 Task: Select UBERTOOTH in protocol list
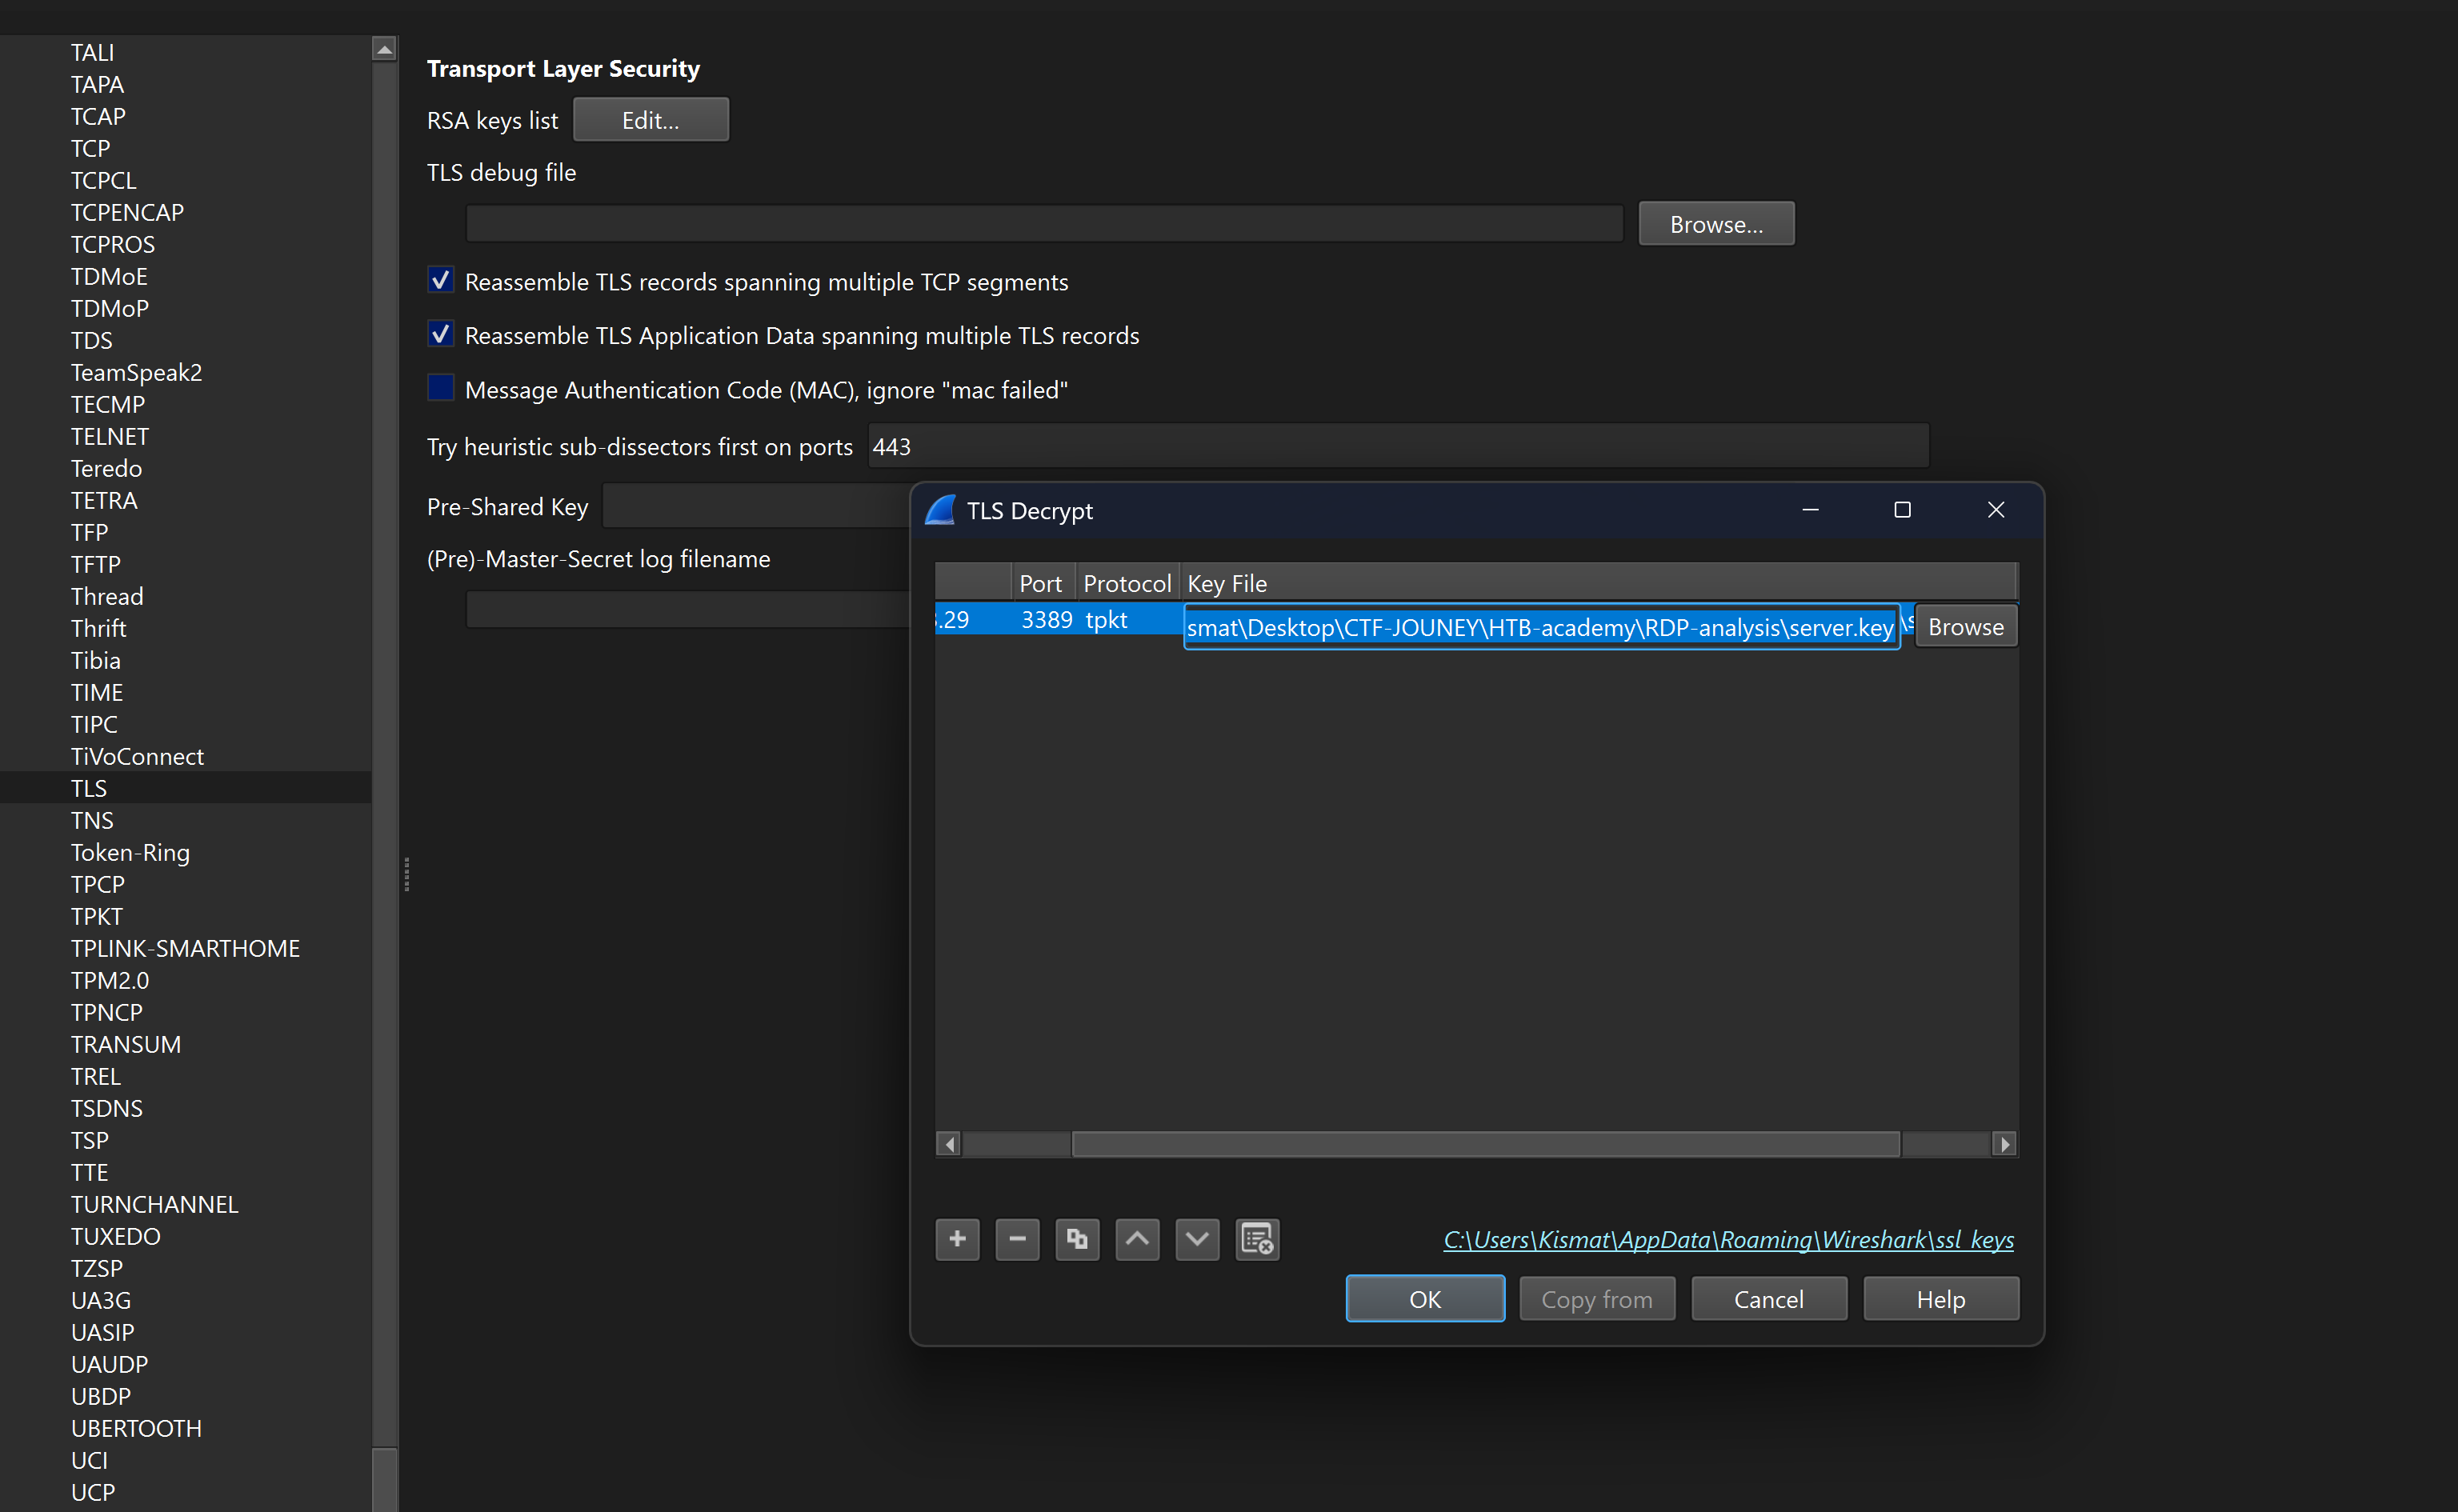[136, 1428]
